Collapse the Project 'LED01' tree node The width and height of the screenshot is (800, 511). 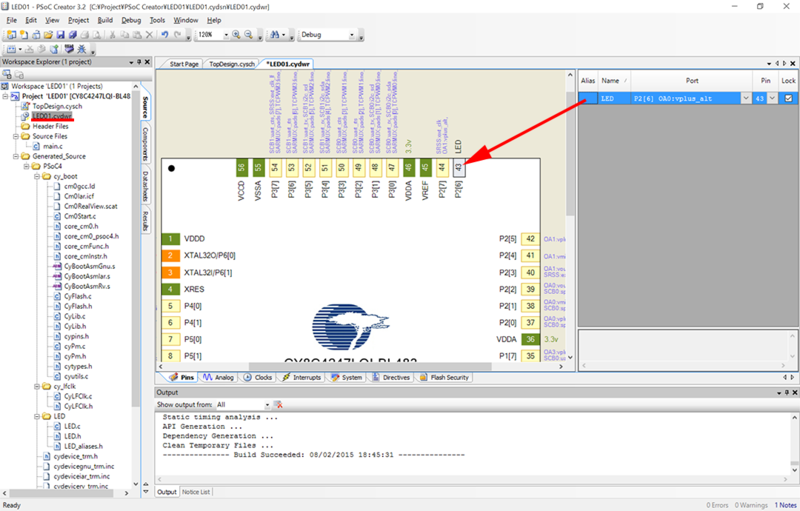(x=6, y=96)
